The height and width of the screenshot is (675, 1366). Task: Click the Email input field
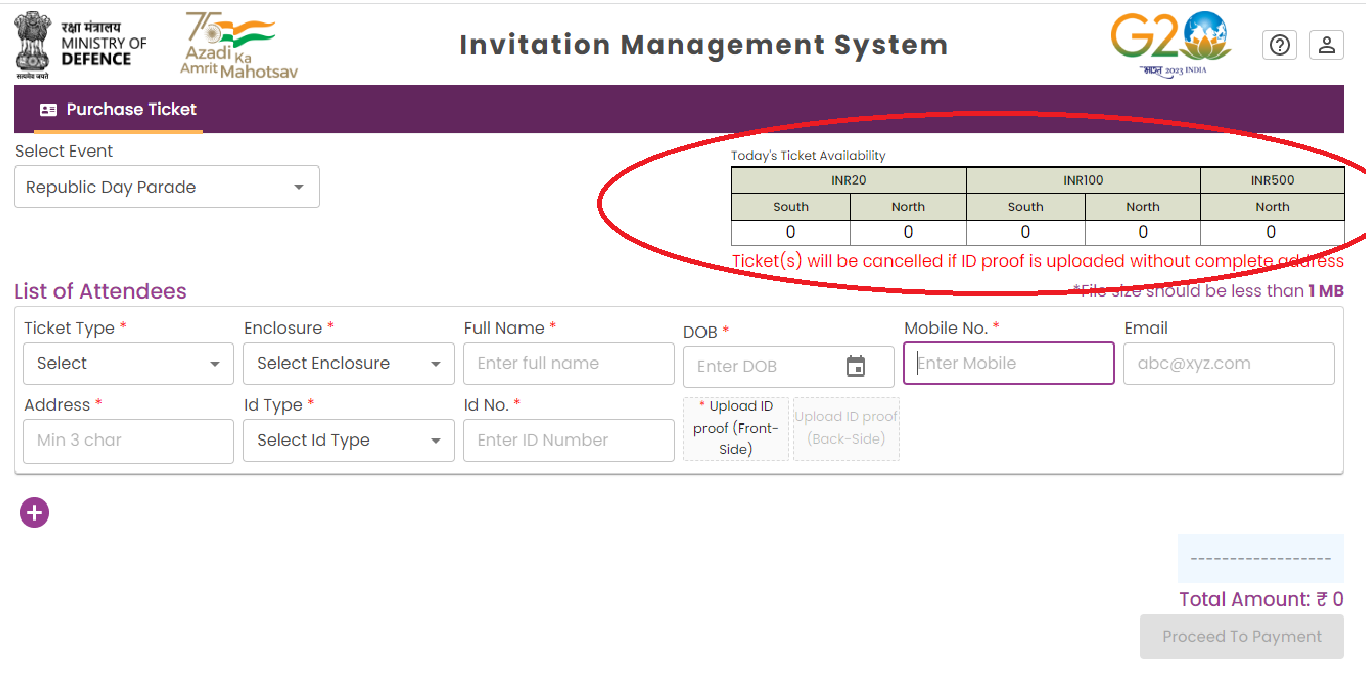(1228, 364)
